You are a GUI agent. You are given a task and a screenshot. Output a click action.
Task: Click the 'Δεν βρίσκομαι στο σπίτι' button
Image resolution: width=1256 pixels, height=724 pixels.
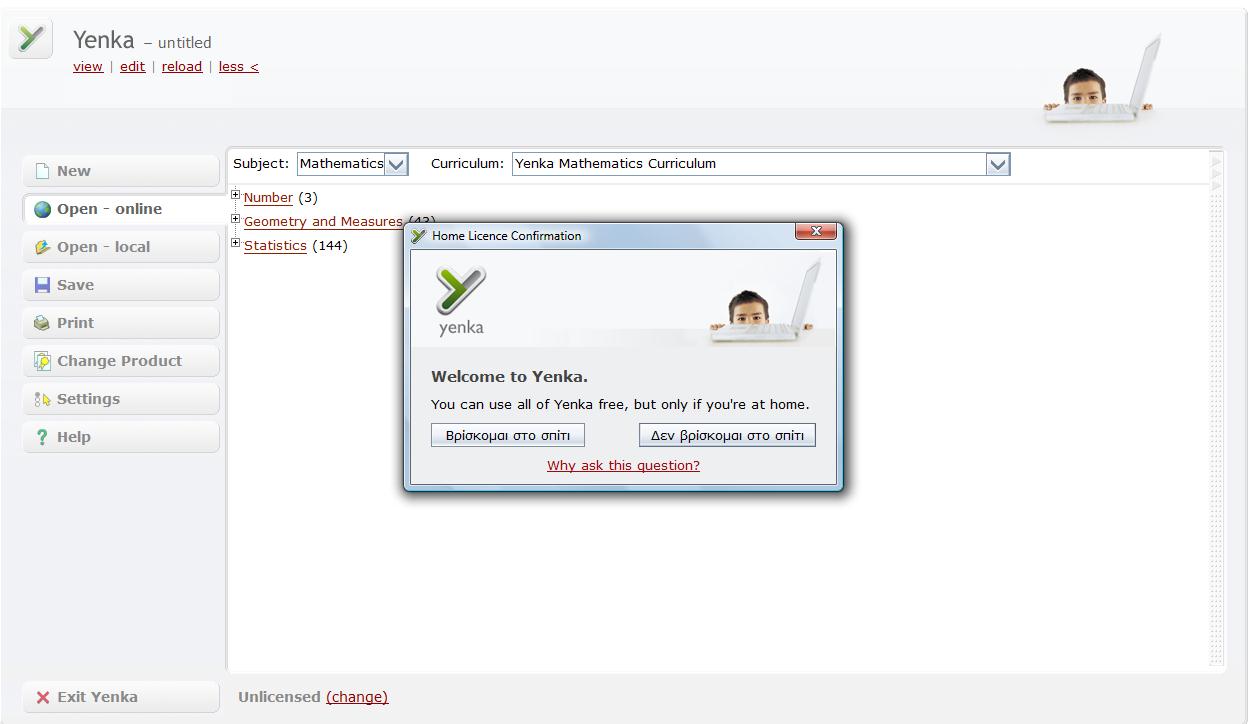click(727, 435)
